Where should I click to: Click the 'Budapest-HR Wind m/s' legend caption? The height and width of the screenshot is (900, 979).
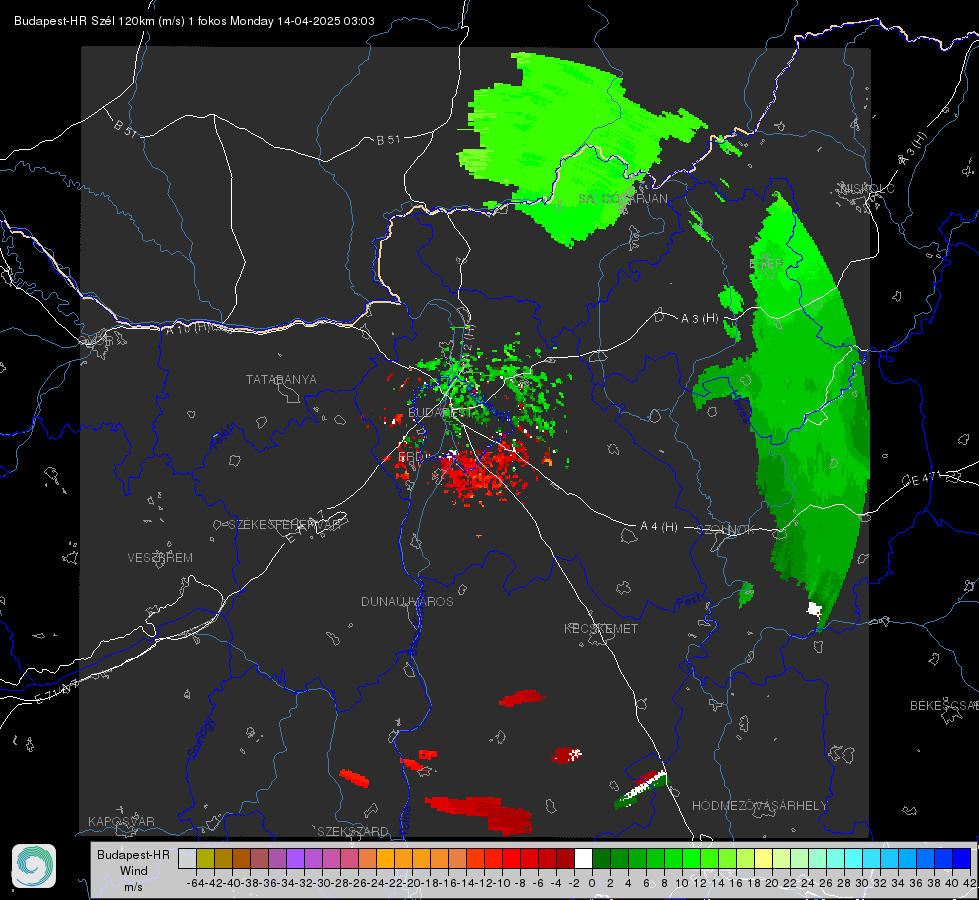pos(134,871)
